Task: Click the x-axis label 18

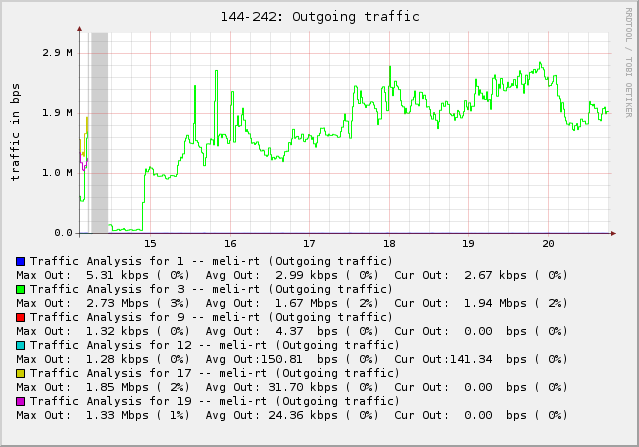Action: click(389, 243)
